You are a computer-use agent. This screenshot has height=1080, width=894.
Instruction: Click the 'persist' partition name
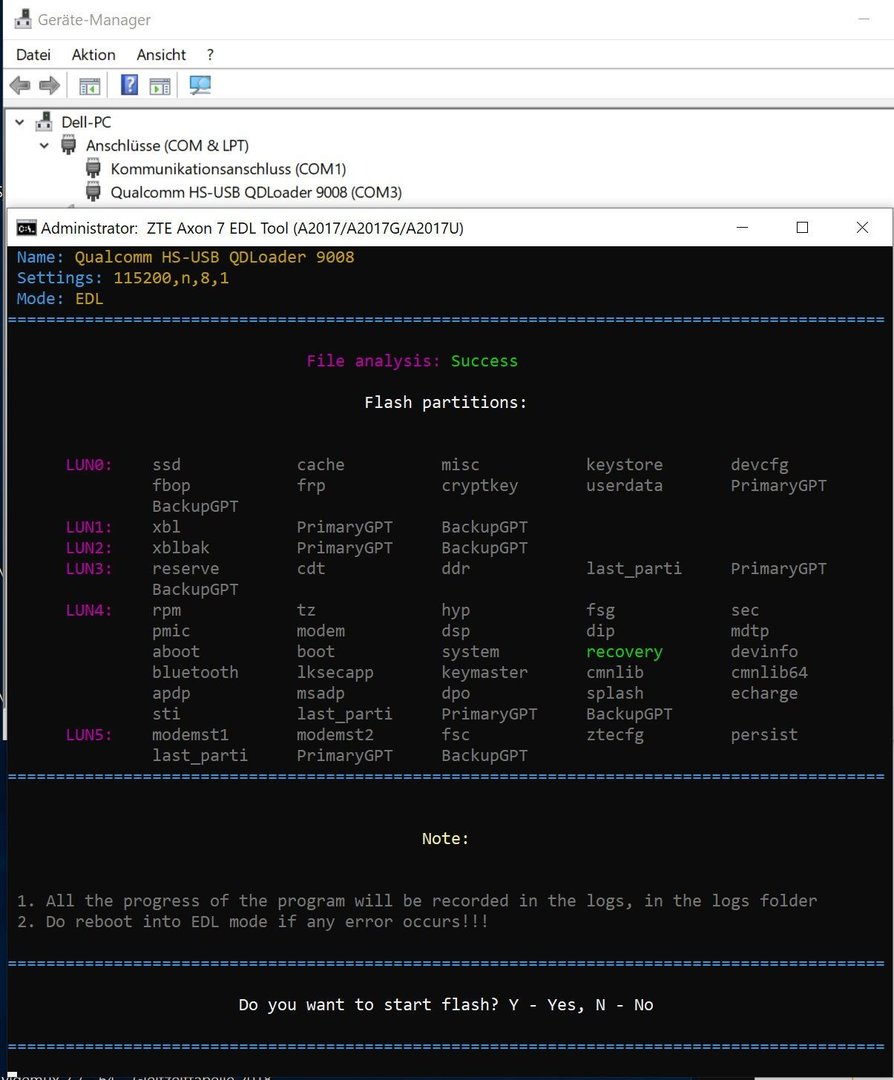(765, 736)
